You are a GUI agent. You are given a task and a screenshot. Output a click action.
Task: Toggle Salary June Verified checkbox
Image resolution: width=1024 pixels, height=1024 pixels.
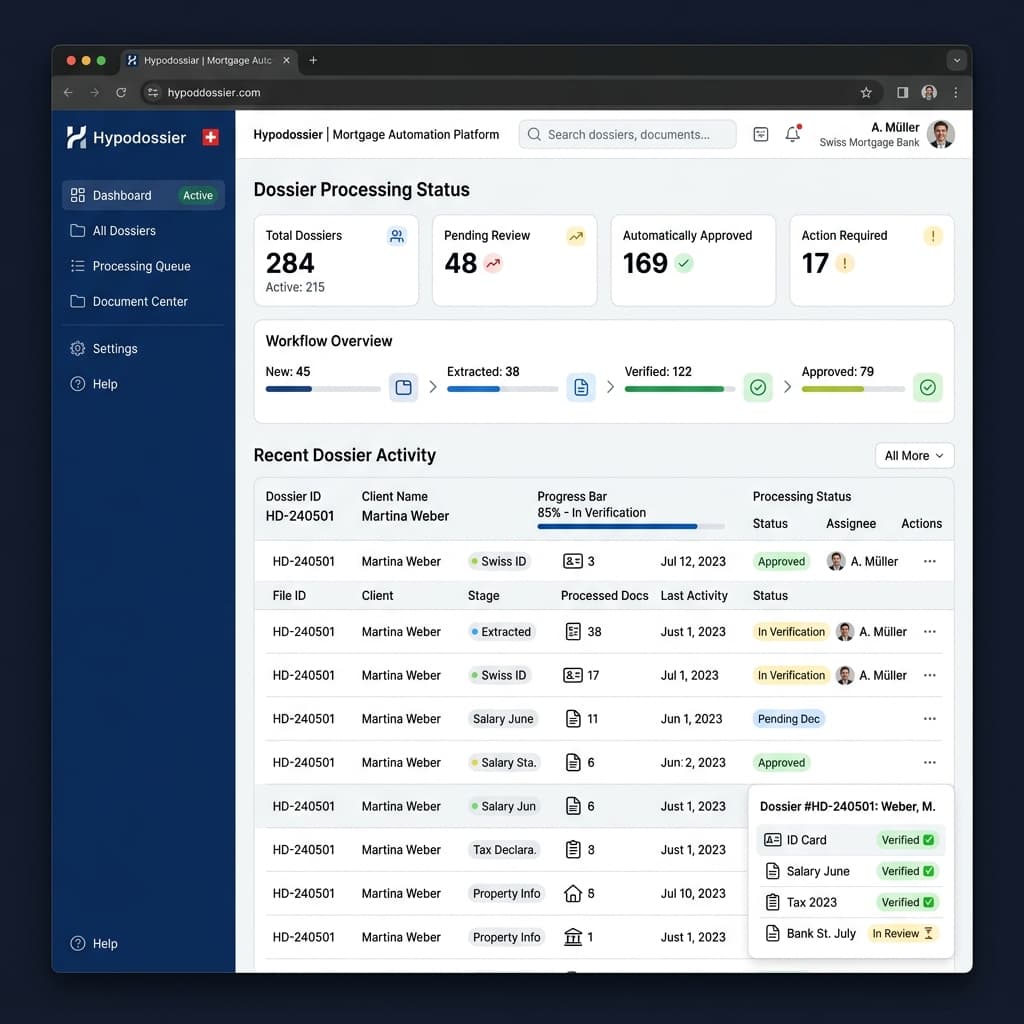(928, 871)
